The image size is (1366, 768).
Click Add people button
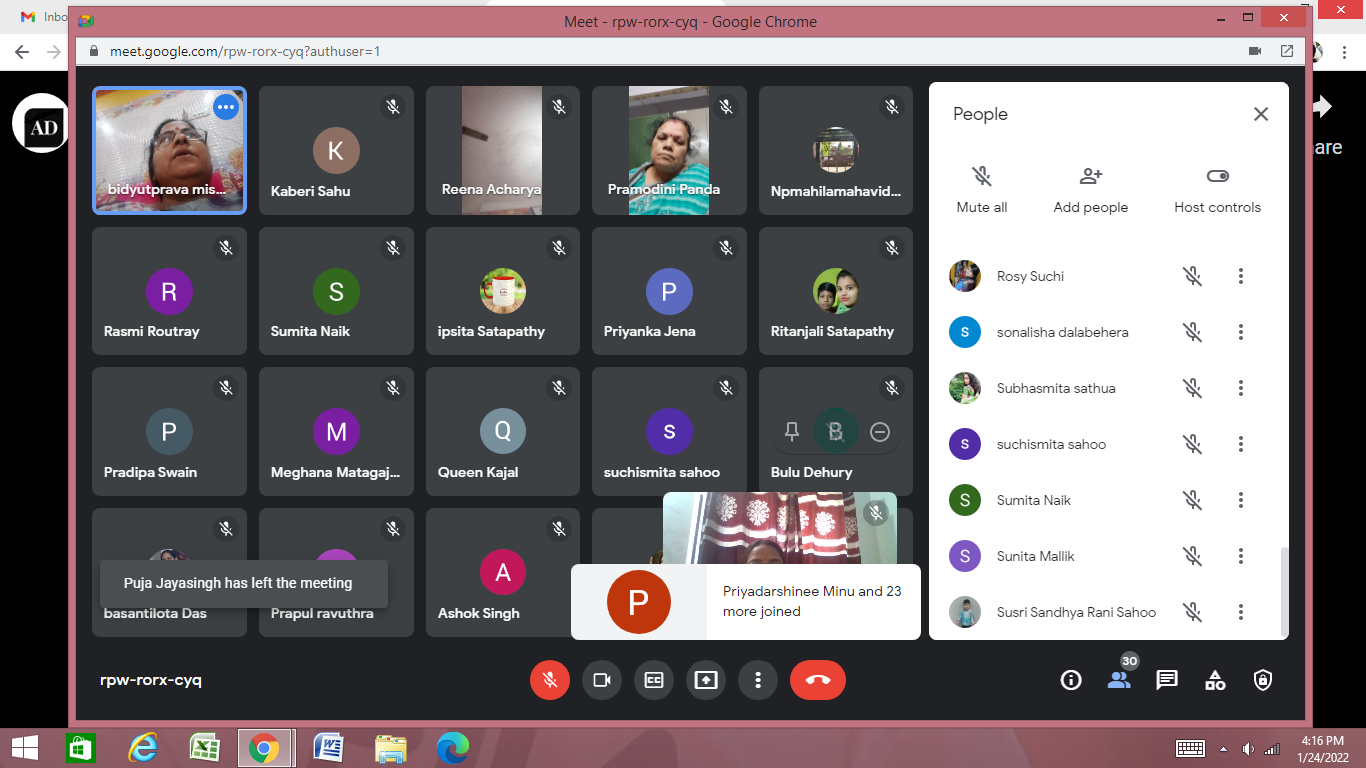point(1091,189)
